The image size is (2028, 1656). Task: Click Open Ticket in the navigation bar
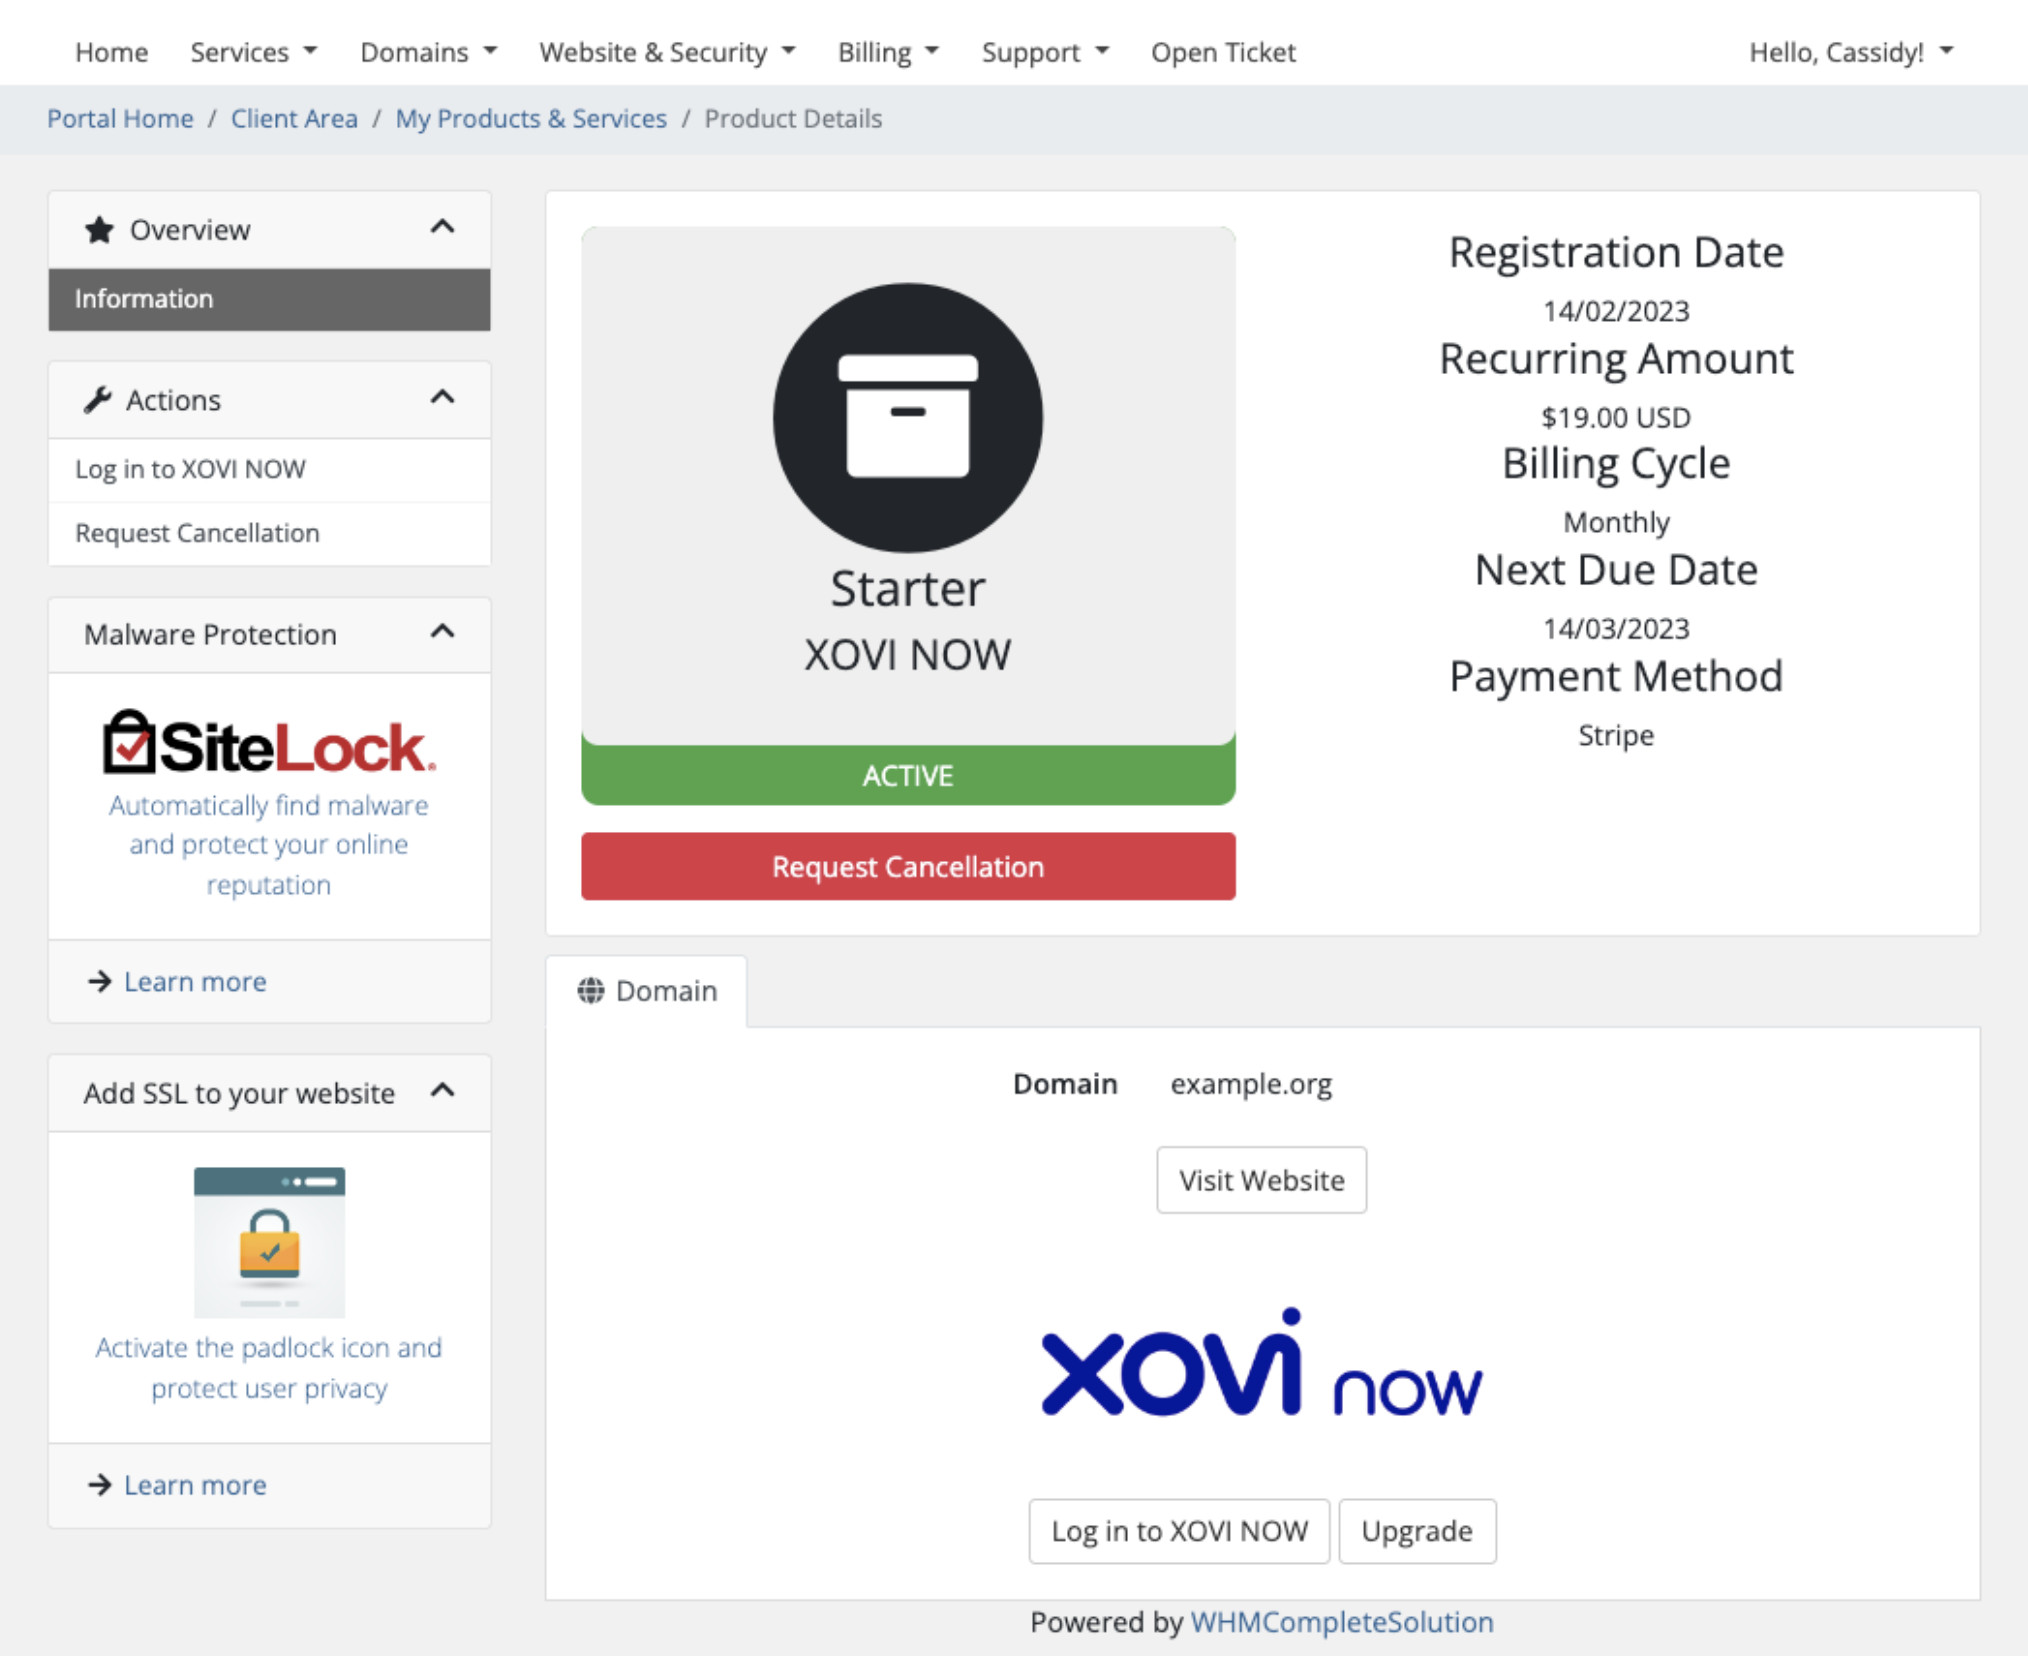[1223, 52]
